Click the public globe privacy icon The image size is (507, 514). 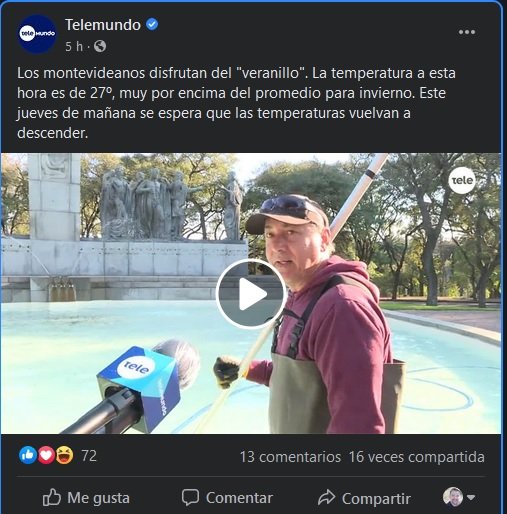[100, 46]
